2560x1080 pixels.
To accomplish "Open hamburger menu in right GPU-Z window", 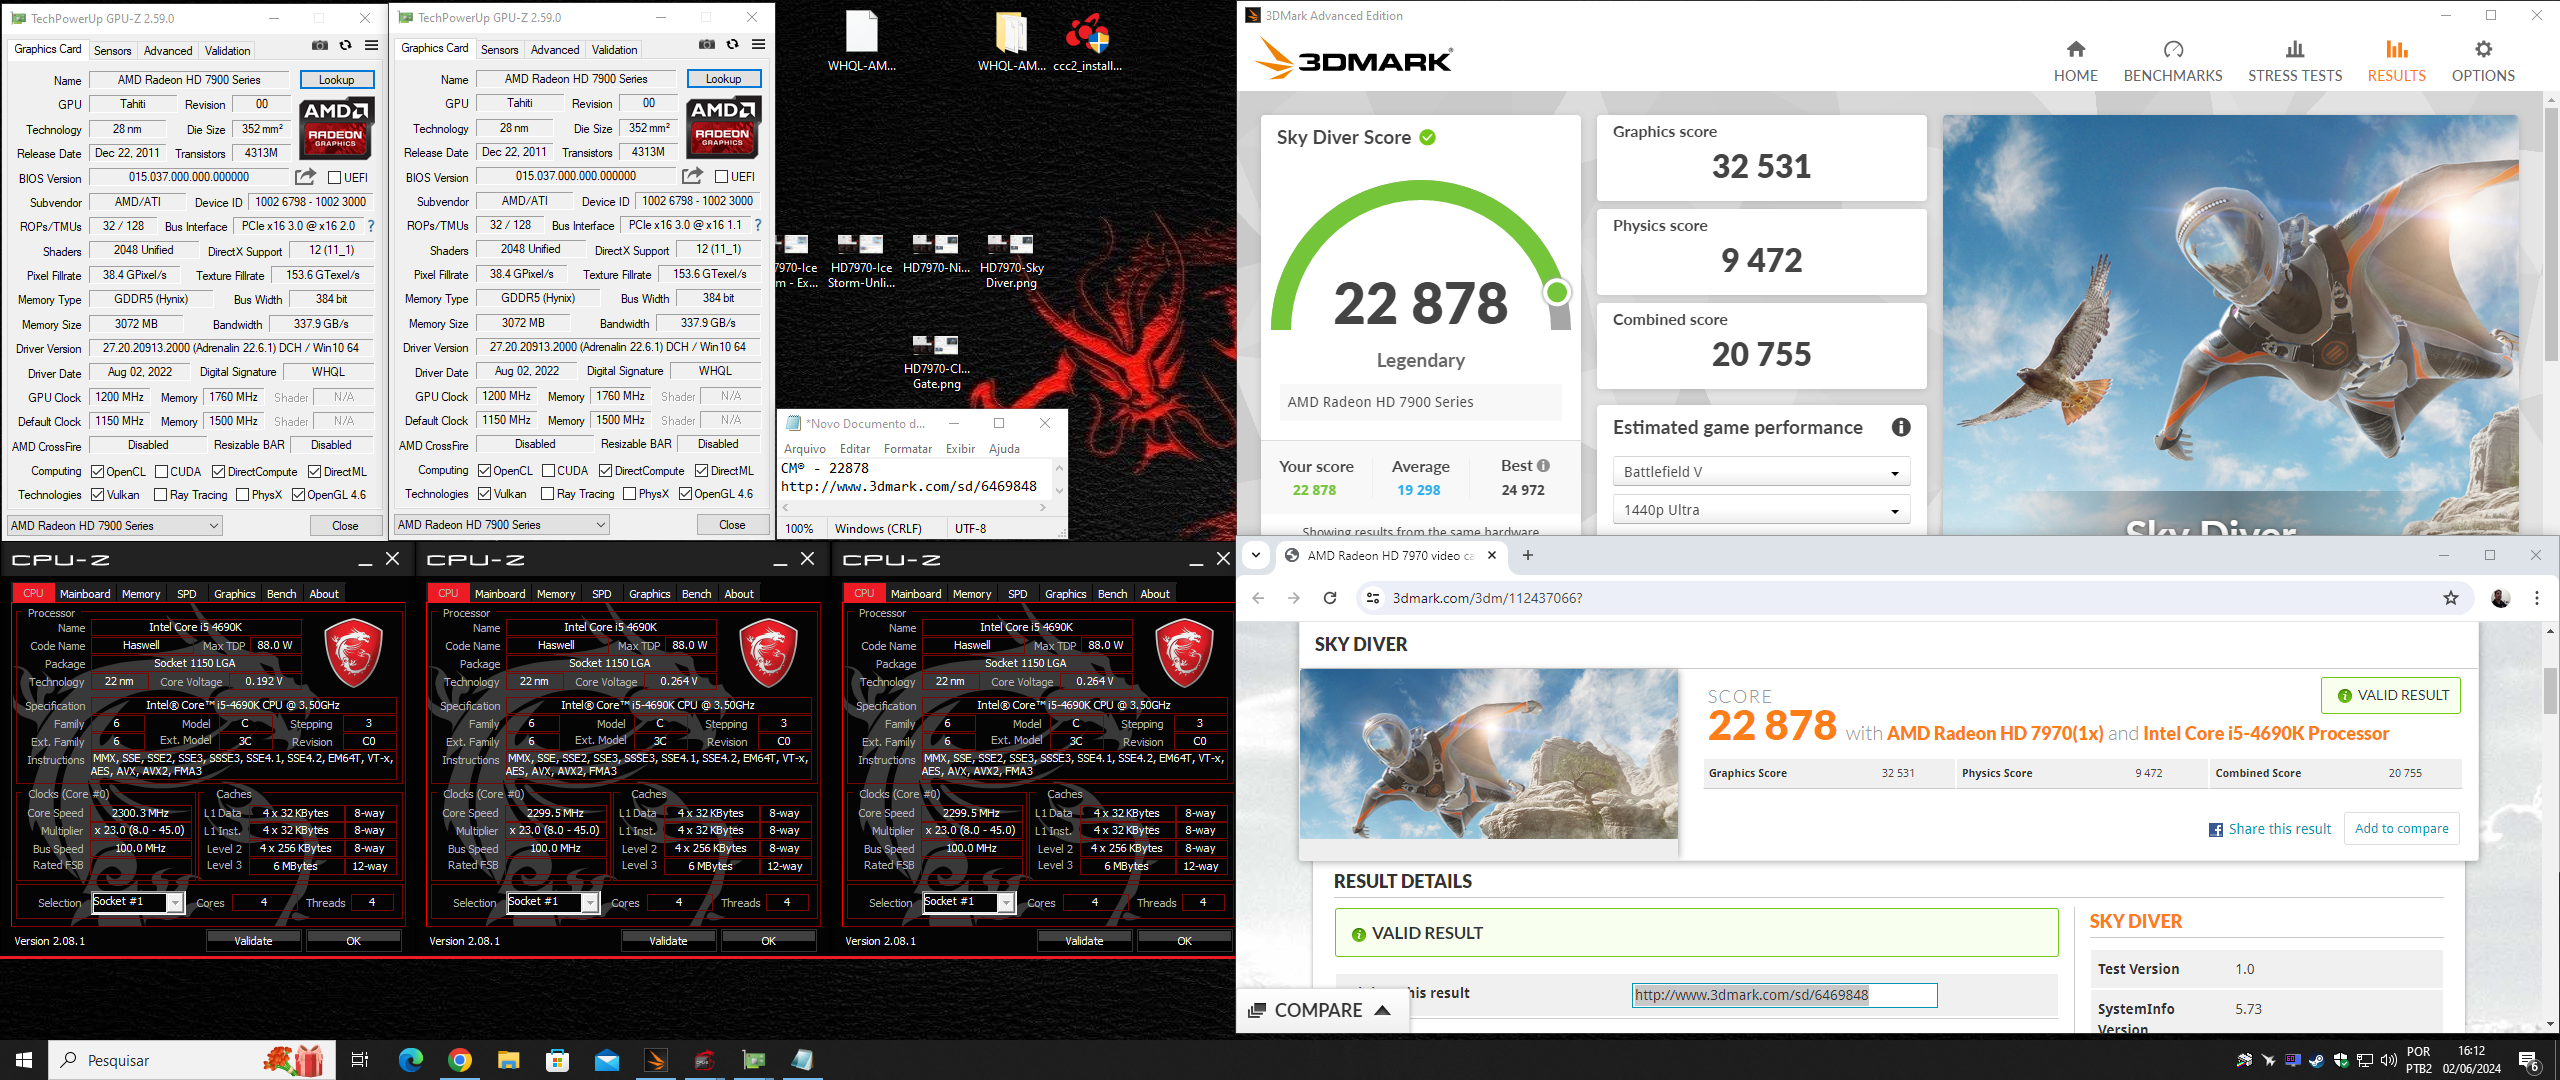I will tap(758, 44).
